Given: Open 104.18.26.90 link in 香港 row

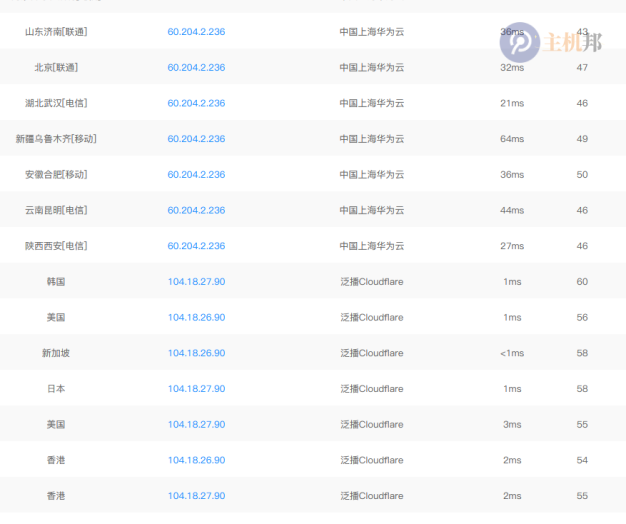Looking at the screenshot, I should pyautogui.click(x=196, y=460).
